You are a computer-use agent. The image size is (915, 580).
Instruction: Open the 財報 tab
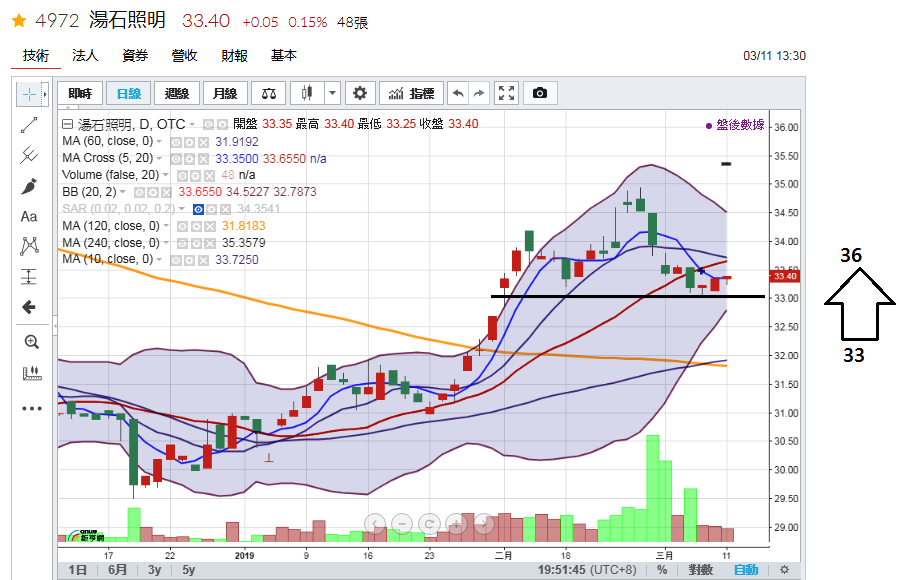click(x=235, y=55)
